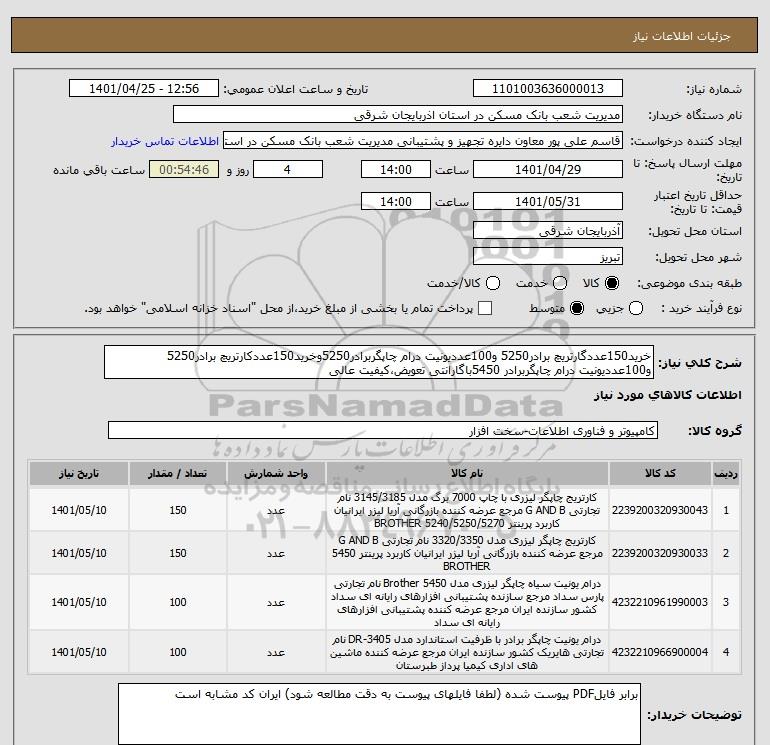The height and width of the screenshot is (745, 770).
Task: Click the goods group field کامپیوتر و فناوری اطلاعات
Action: click(x=383, y=430)
